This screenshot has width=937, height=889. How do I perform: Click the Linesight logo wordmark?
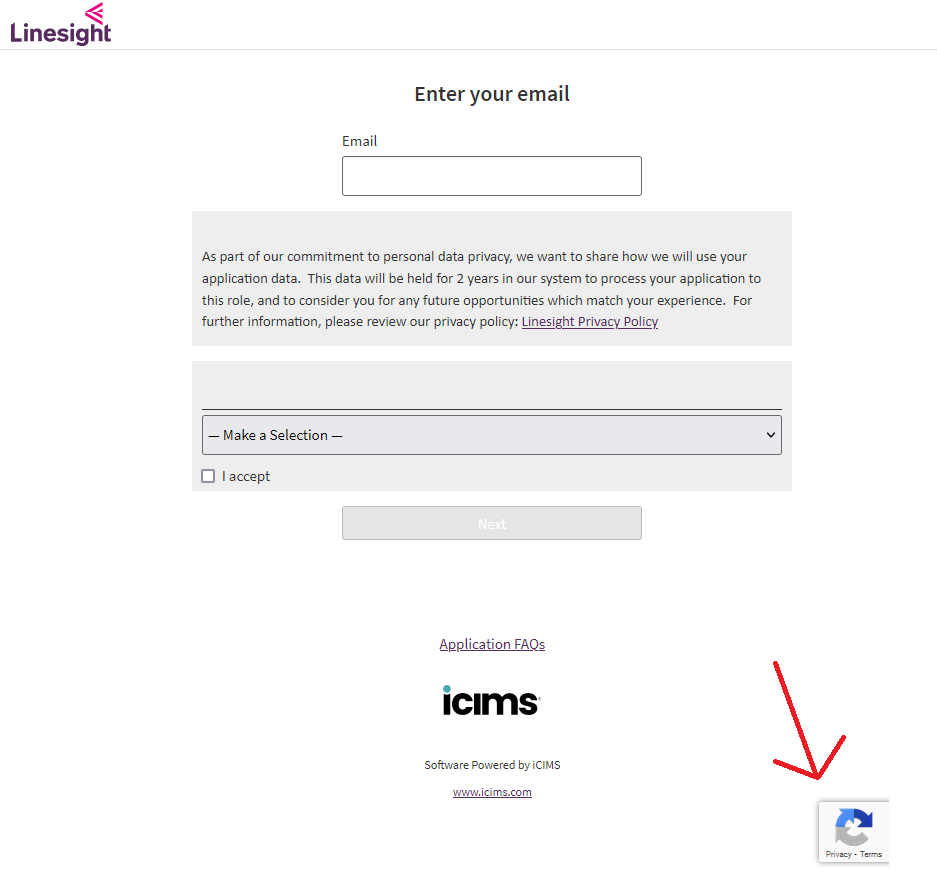click(60, 33)
